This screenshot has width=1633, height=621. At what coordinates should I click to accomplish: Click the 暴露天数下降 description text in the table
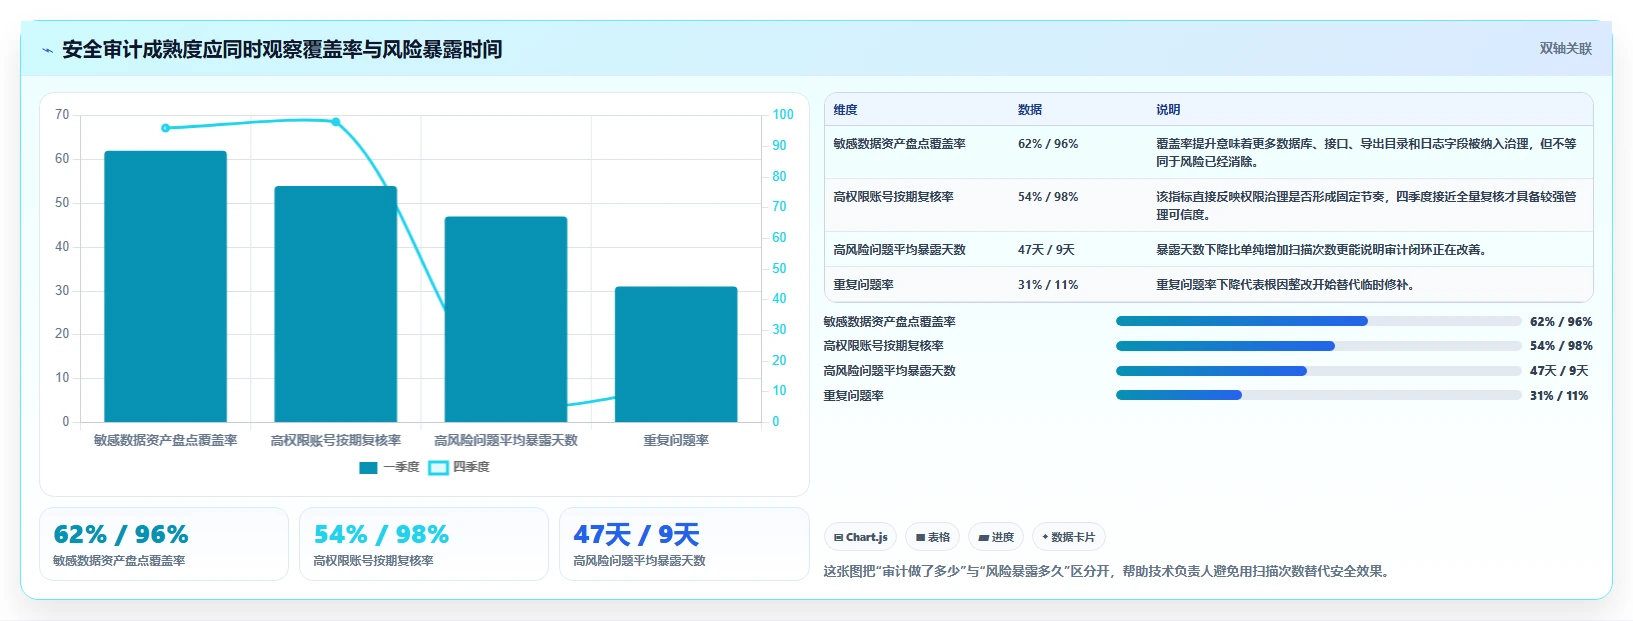(x=1321, y=250)
